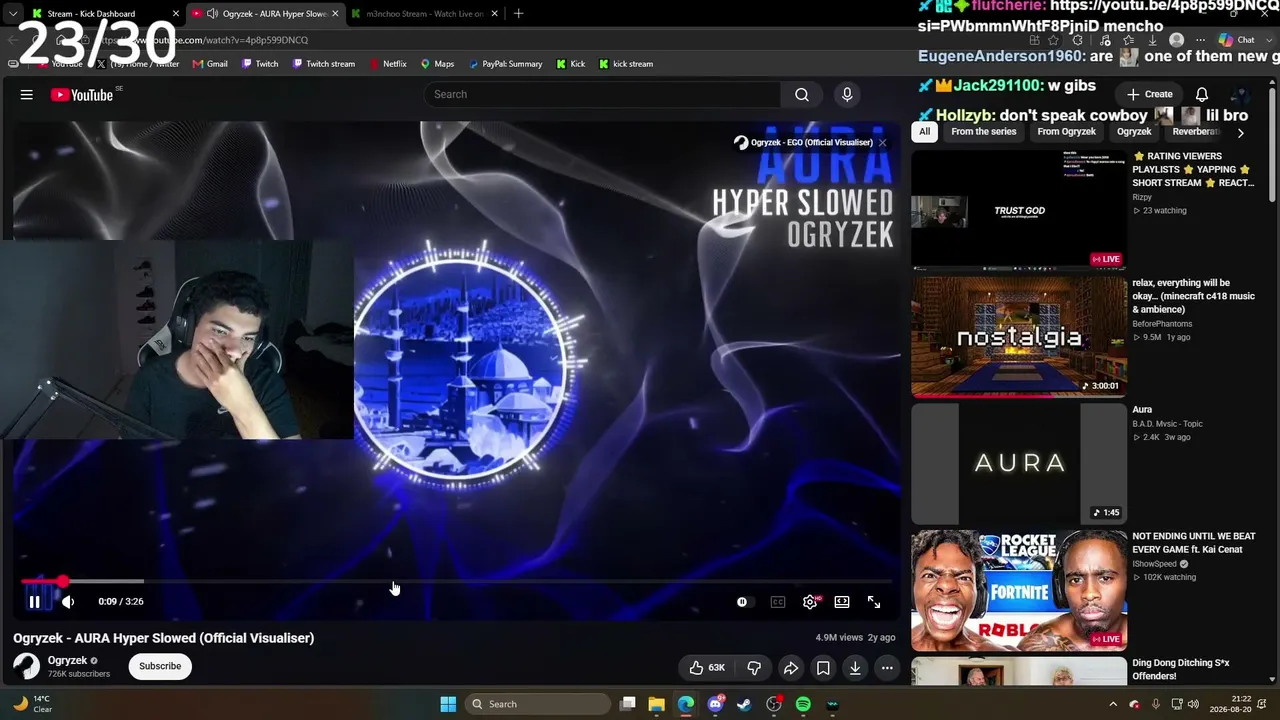Viewport: 1280px width, 720px height.
Task: Open the nostalgia Minecraft video thumbnail
Action: click(1019, 337)
